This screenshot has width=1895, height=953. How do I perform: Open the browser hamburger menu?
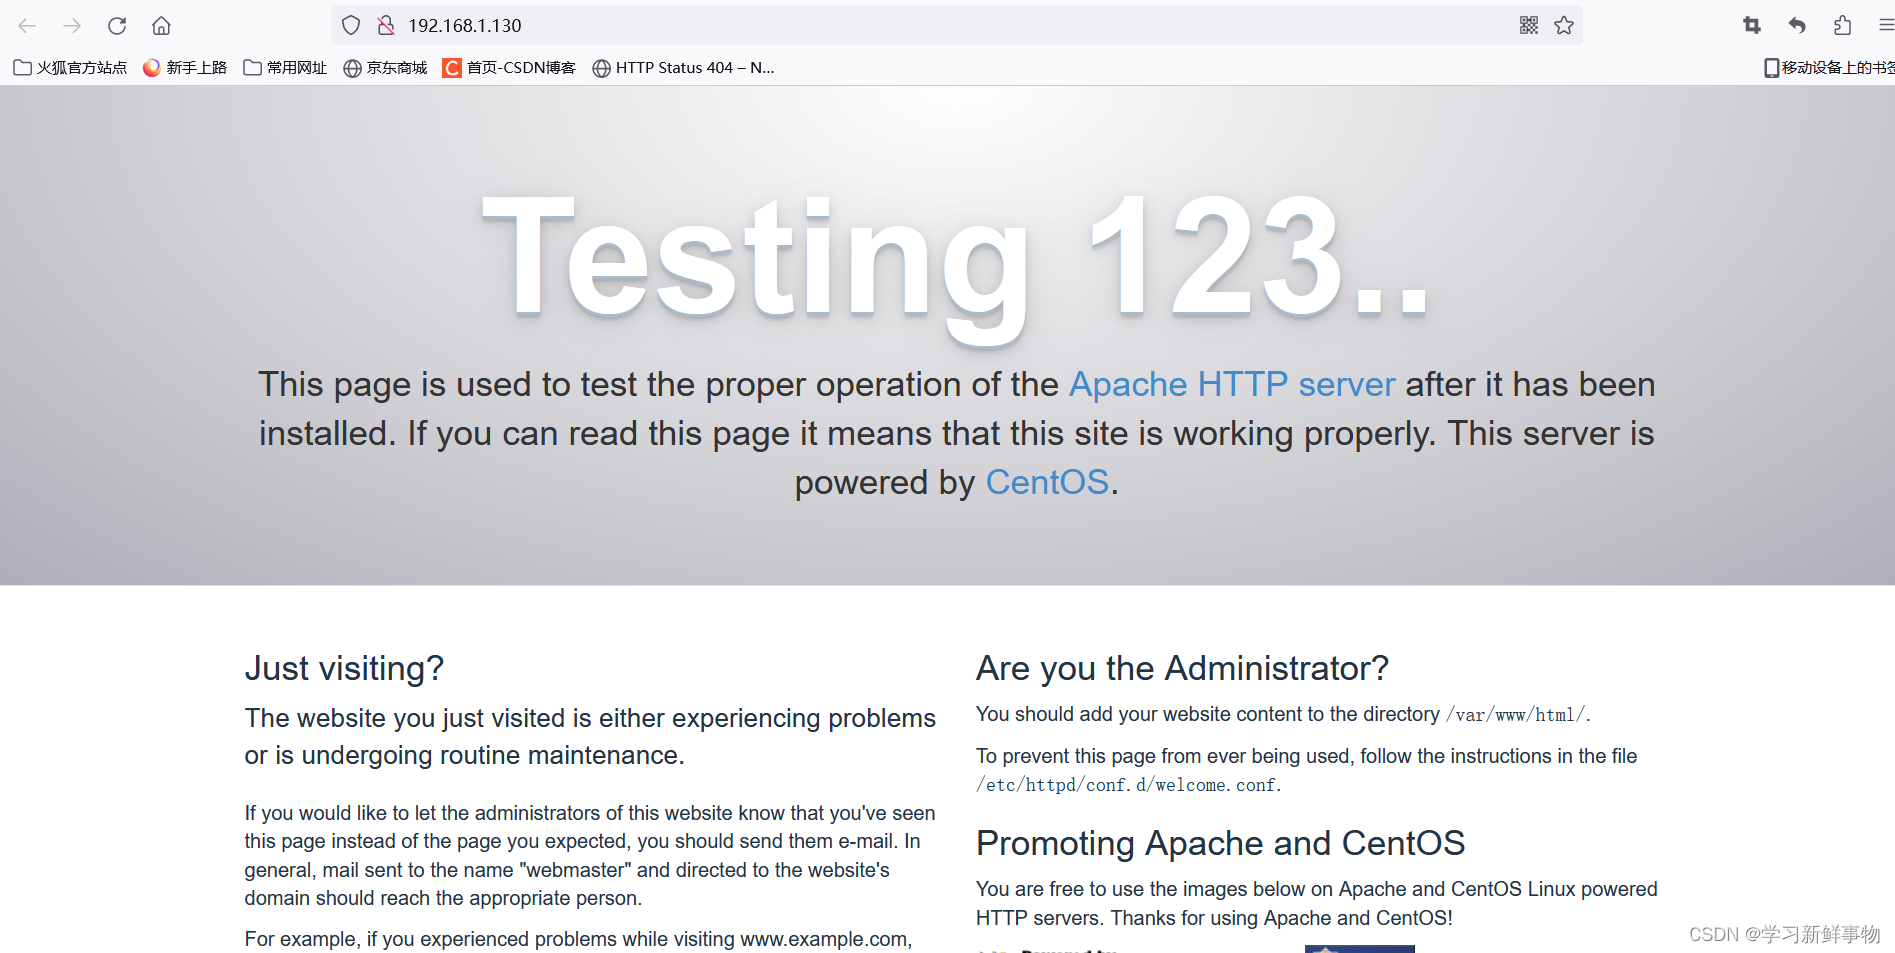tap(1886, 25)
